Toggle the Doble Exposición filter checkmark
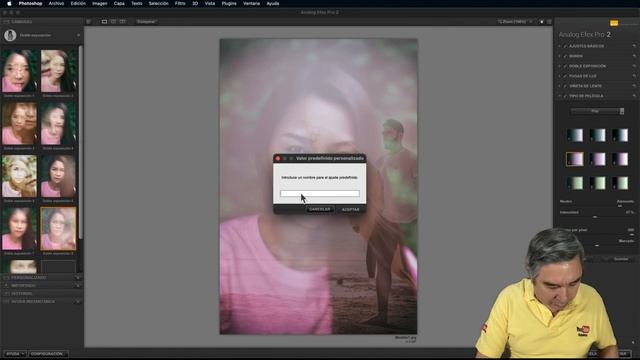Screen dimensions: 640x360 coord(565,66)
